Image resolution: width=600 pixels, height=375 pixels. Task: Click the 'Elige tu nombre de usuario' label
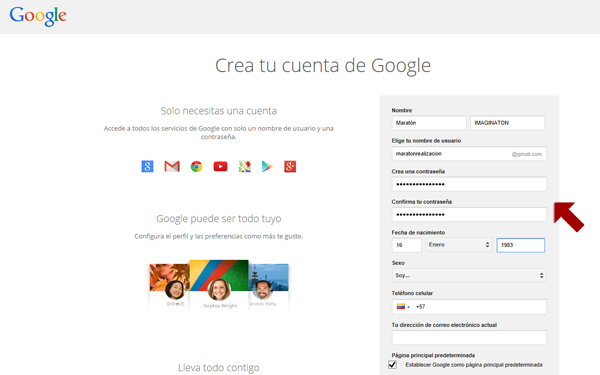(426, 140)
